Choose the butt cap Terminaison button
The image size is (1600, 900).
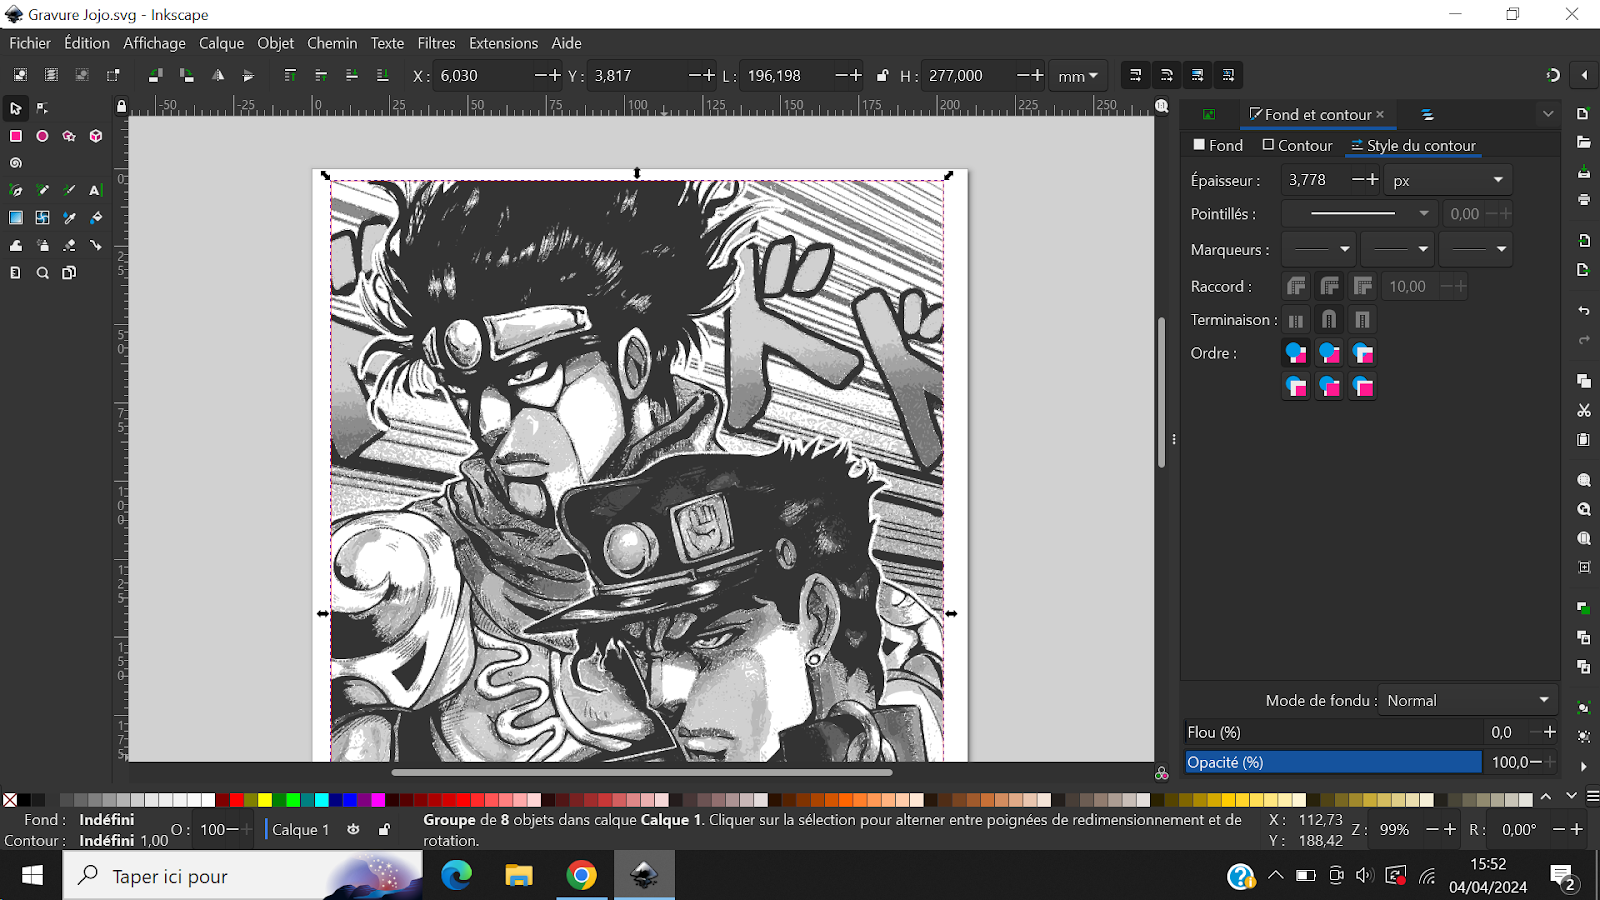tap(1296, 320)
